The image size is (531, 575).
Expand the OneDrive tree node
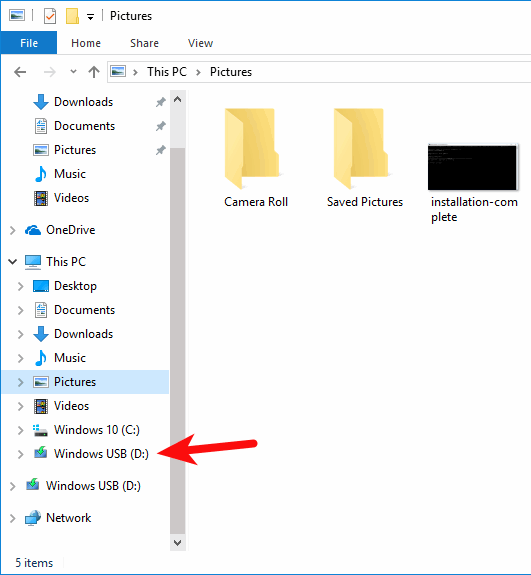click(13, 230)
